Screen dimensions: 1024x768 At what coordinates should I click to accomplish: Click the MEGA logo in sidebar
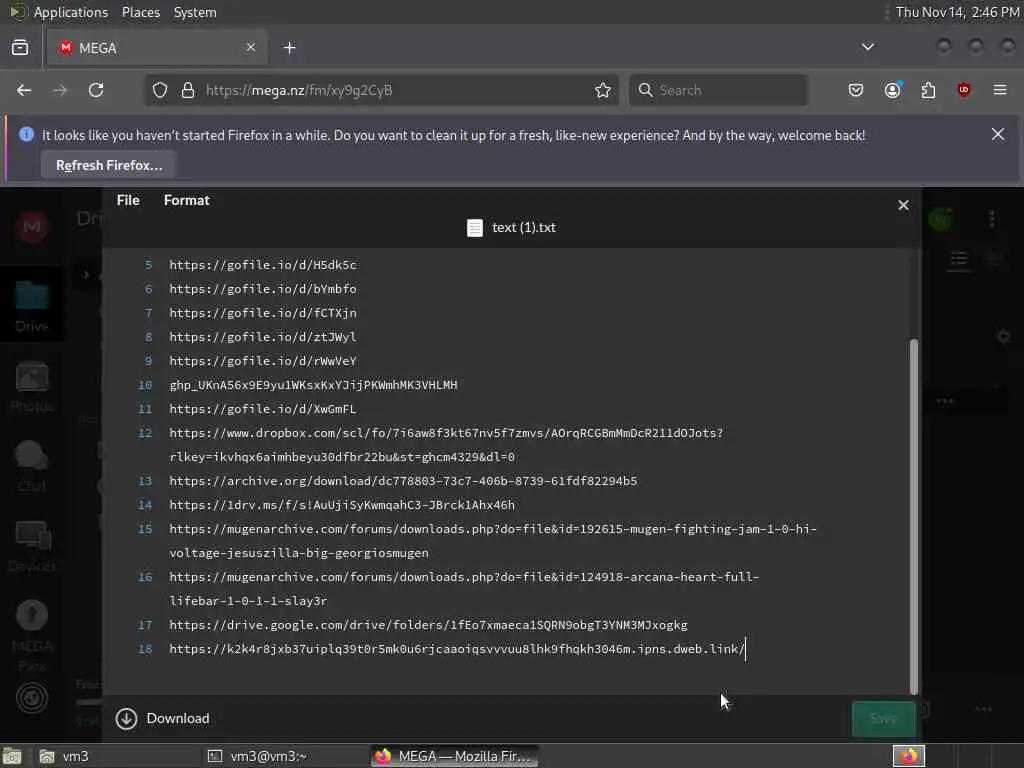point(31,227)
